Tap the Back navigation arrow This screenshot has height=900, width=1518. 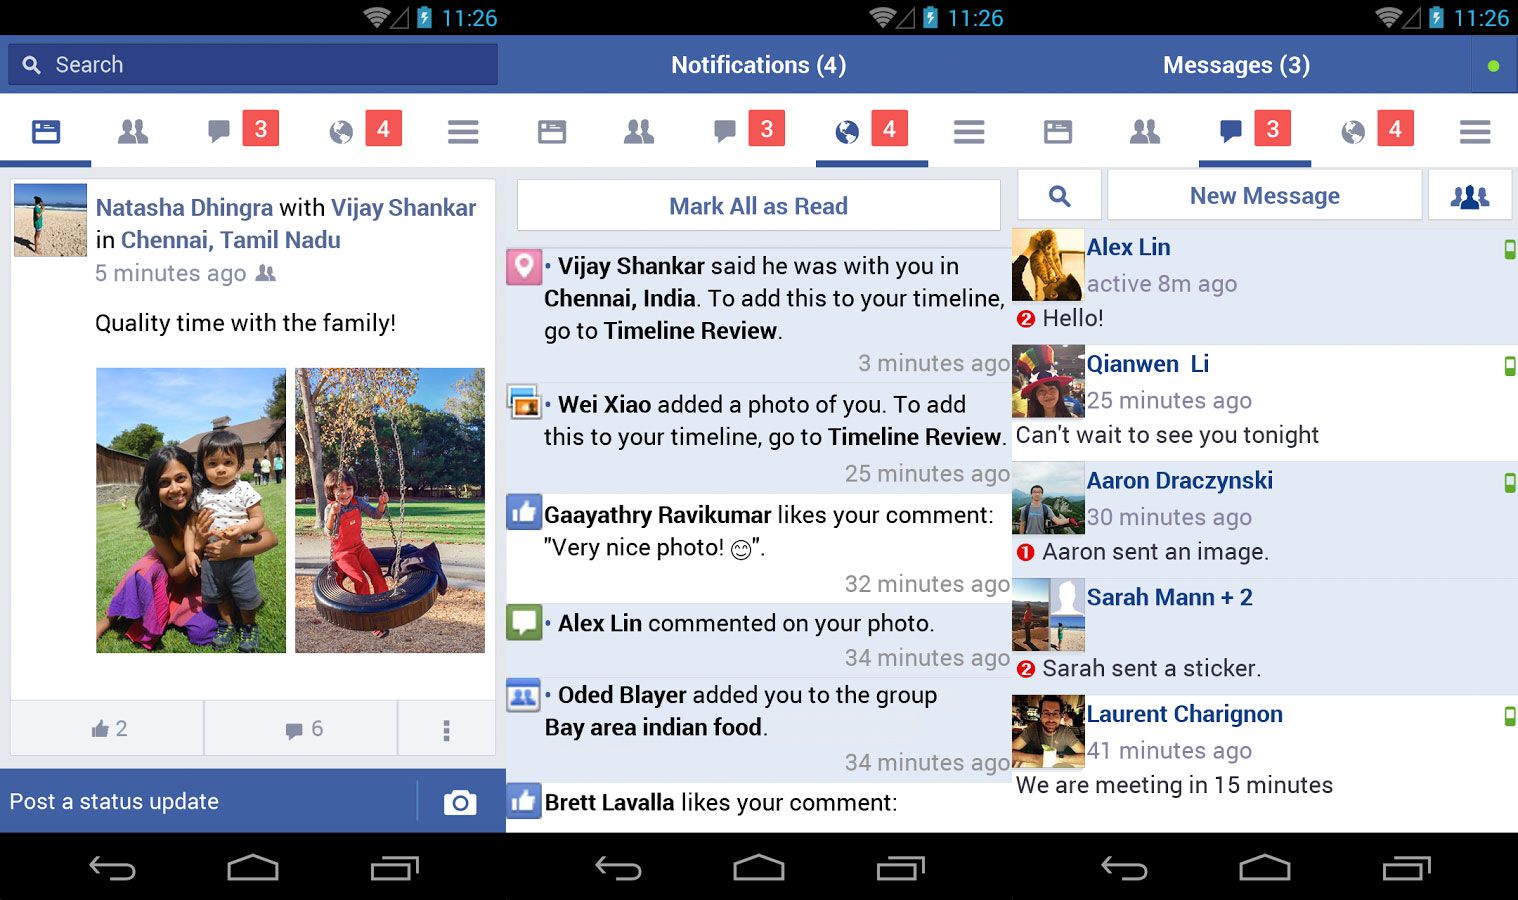(x=113, y=866)
